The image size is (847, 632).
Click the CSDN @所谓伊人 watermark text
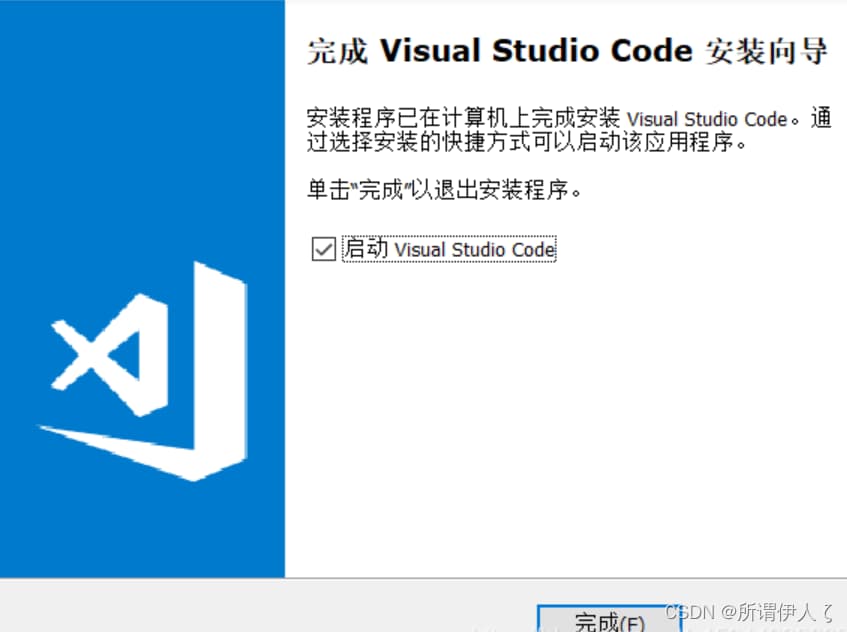pyautogui.click(x=749, y=612)
